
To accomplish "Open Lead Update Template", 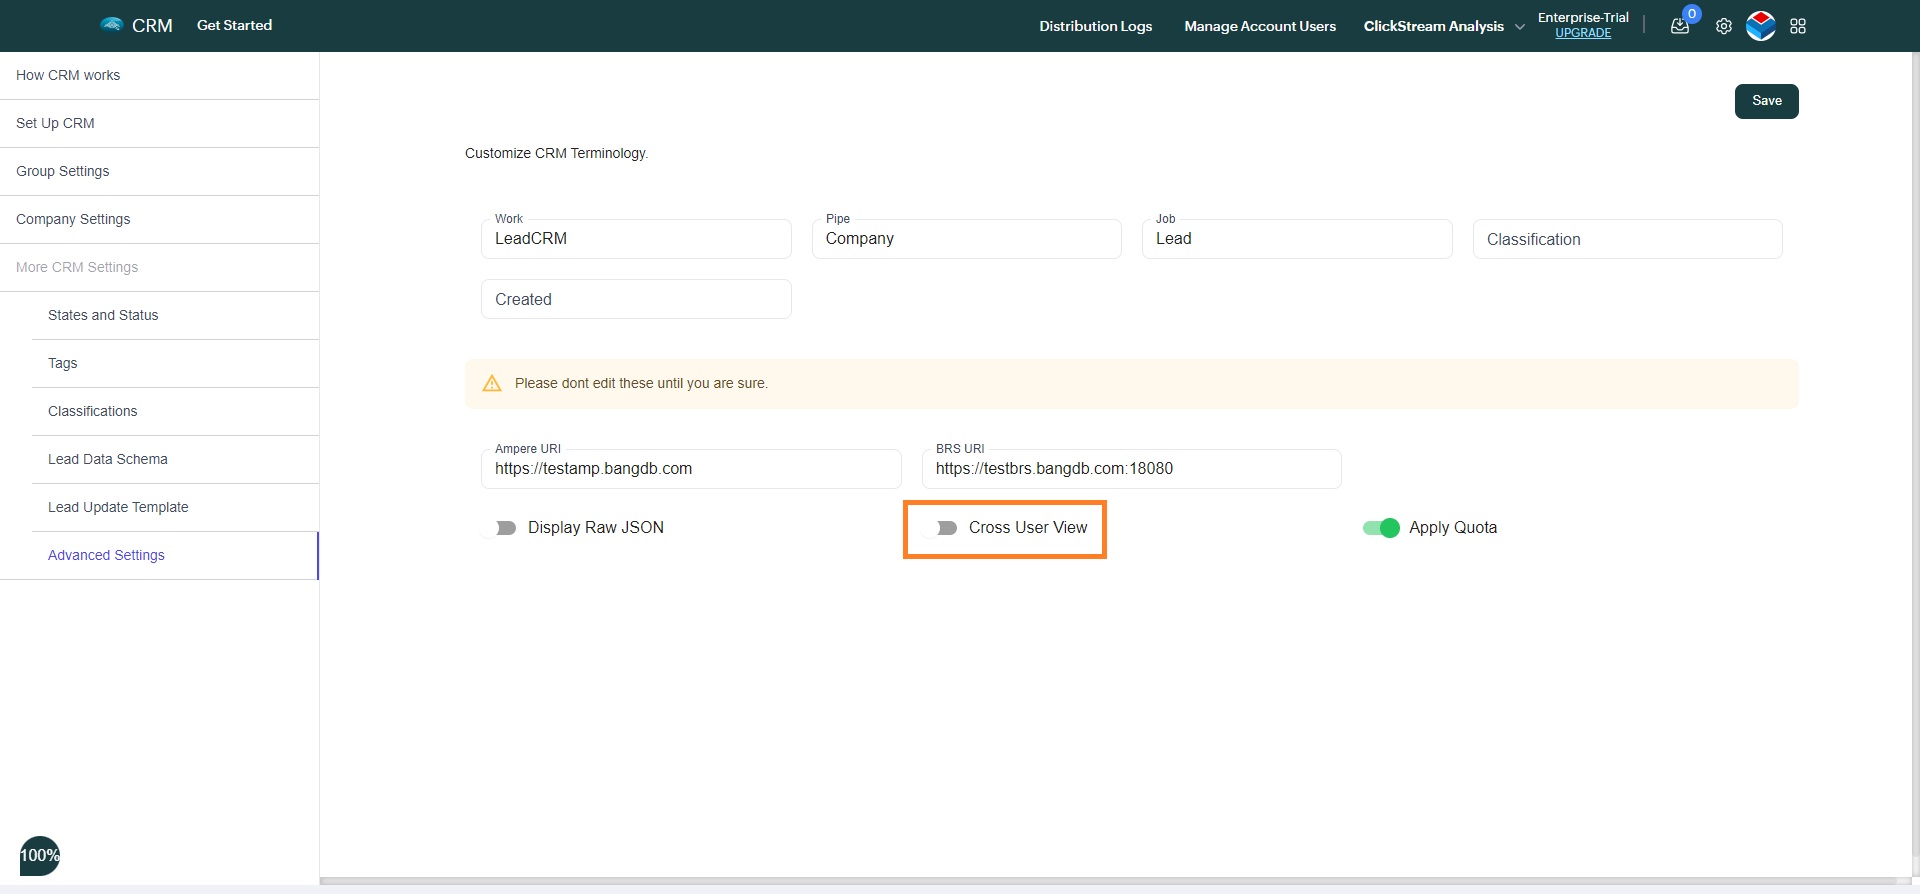I will pos(176,507).
